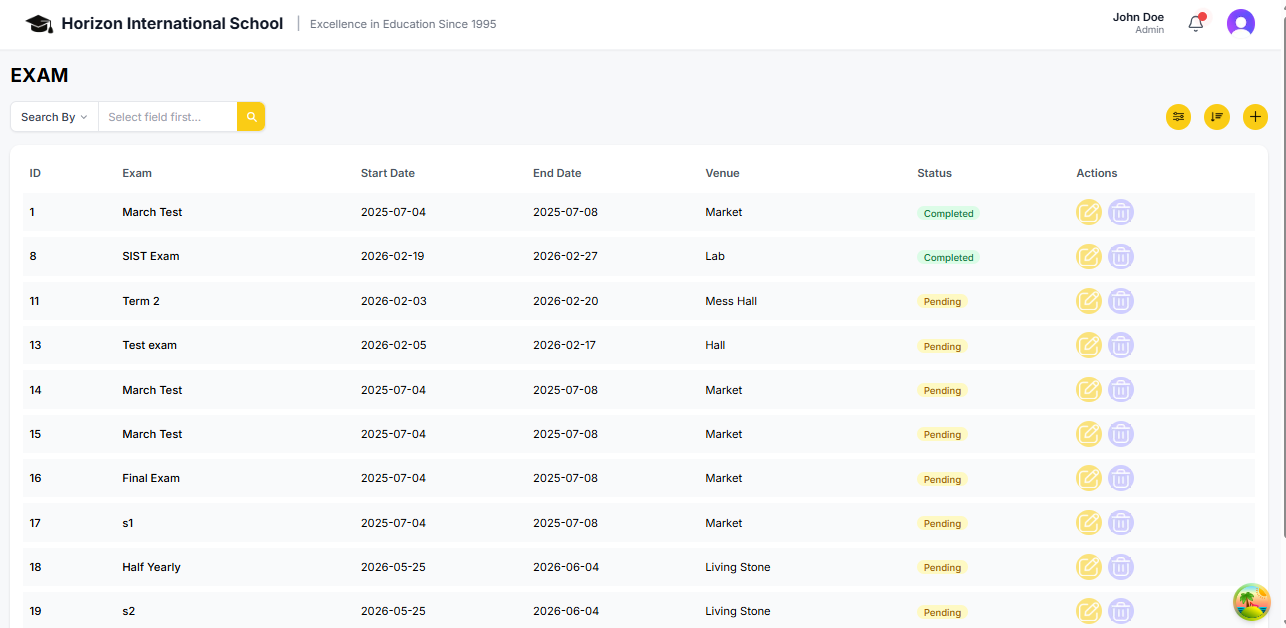Click the Status column header
1286x628 pixels.
934,173
